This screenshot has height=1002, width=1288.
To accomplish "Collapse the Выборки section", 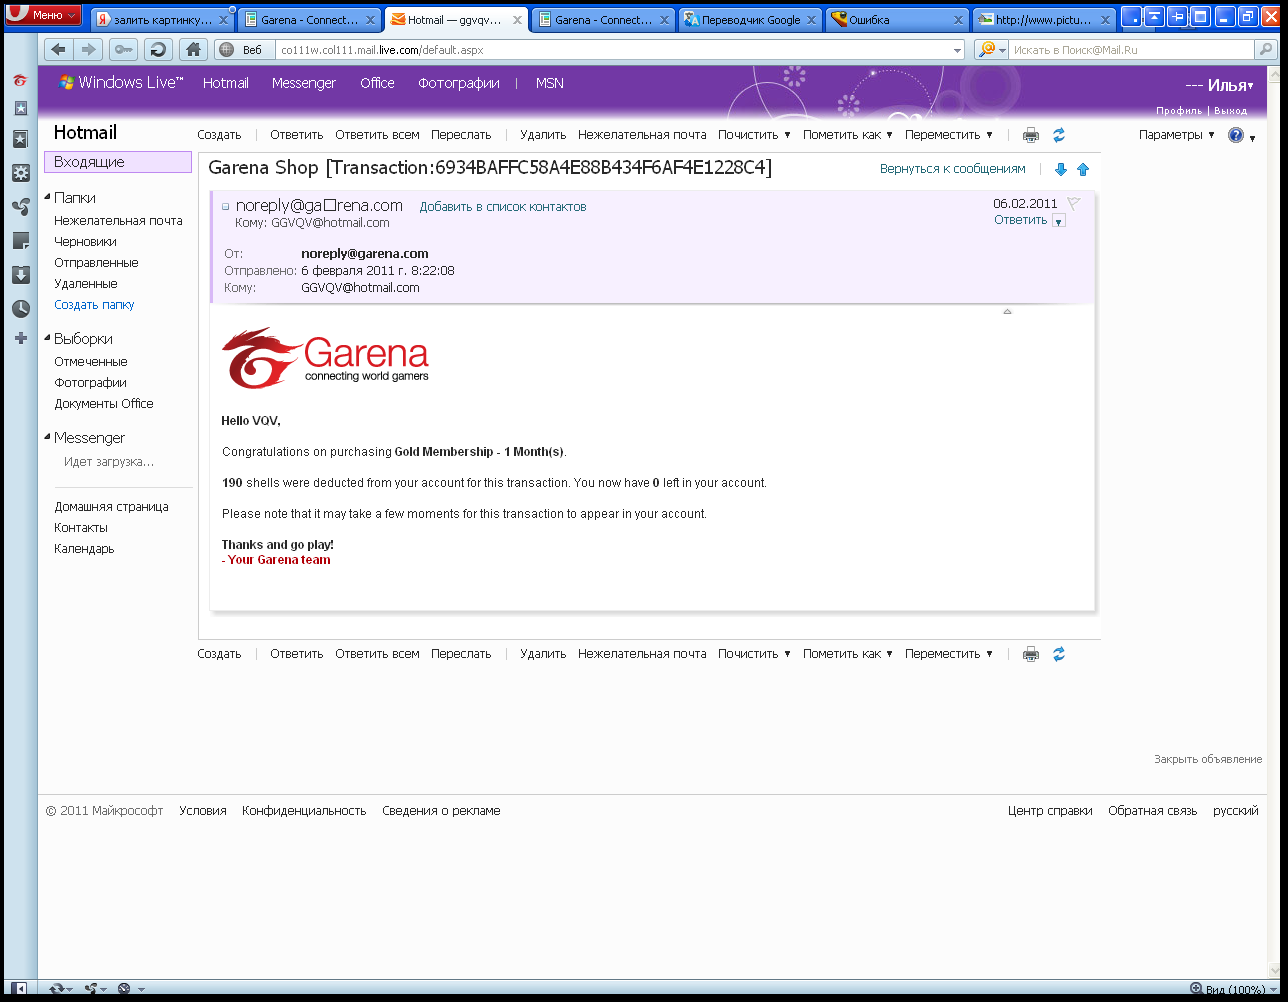I will click(47, 339).
